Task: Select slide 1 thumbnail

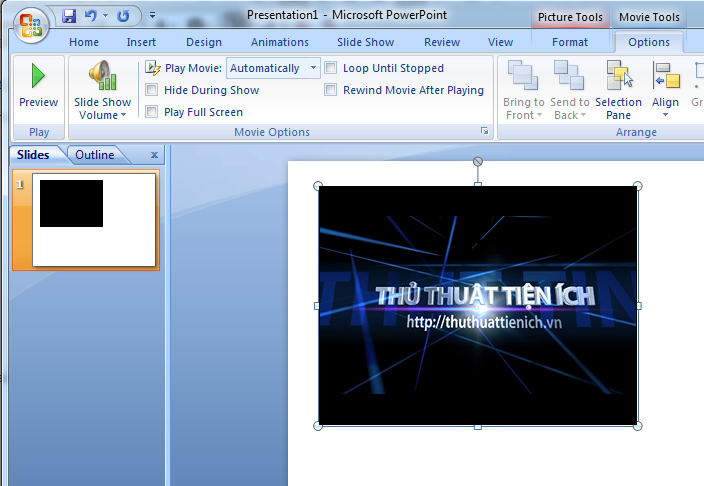Action: [94, 220]
